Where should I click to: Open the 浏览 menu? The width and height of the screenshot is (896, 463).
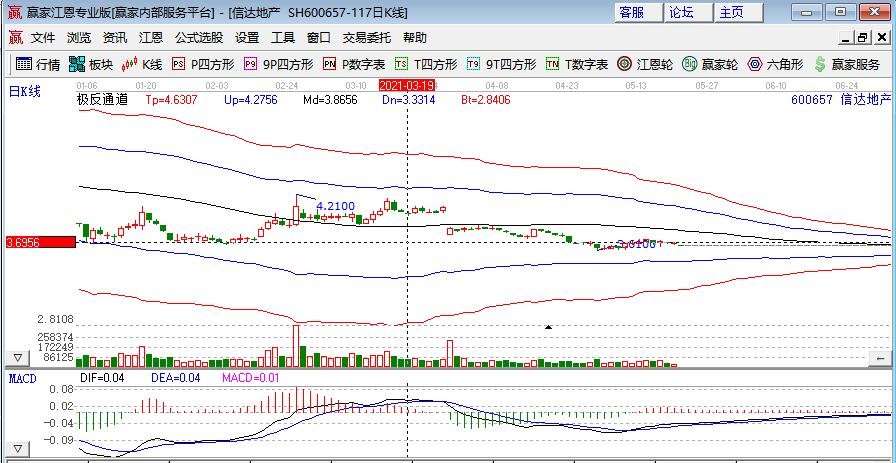79,38
